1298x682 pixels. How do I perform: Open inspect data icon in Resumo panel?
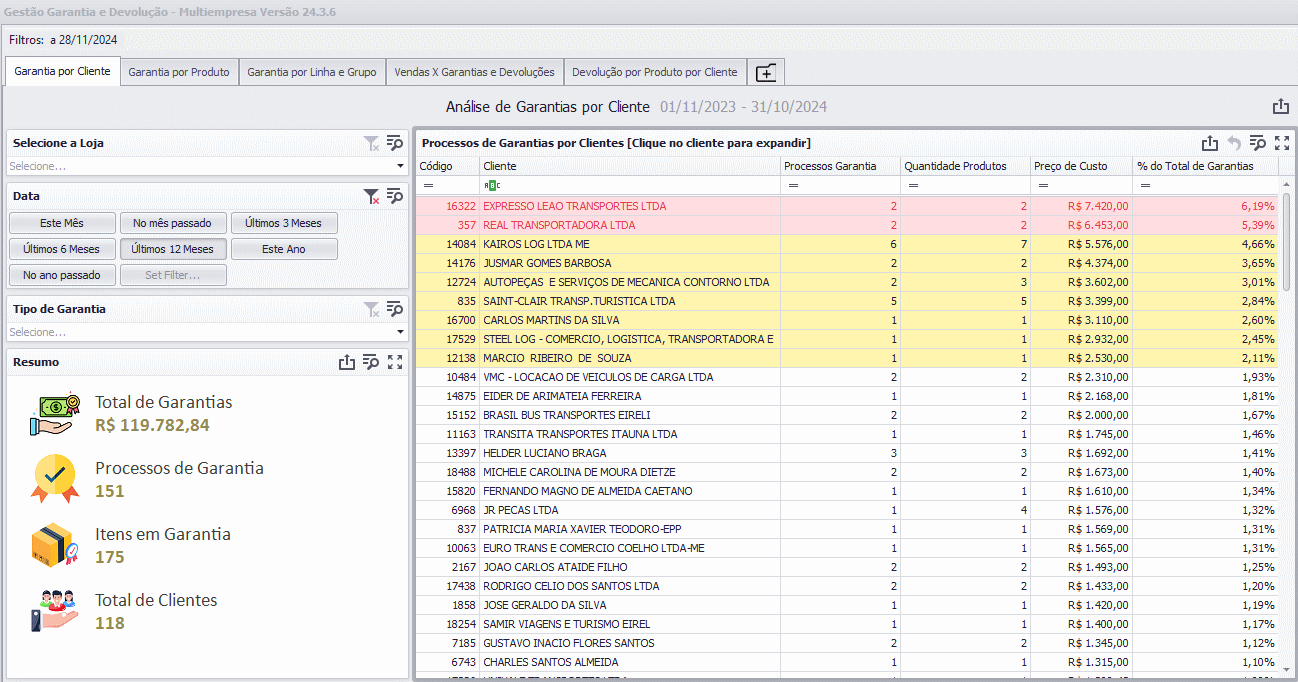pos(371,362)
